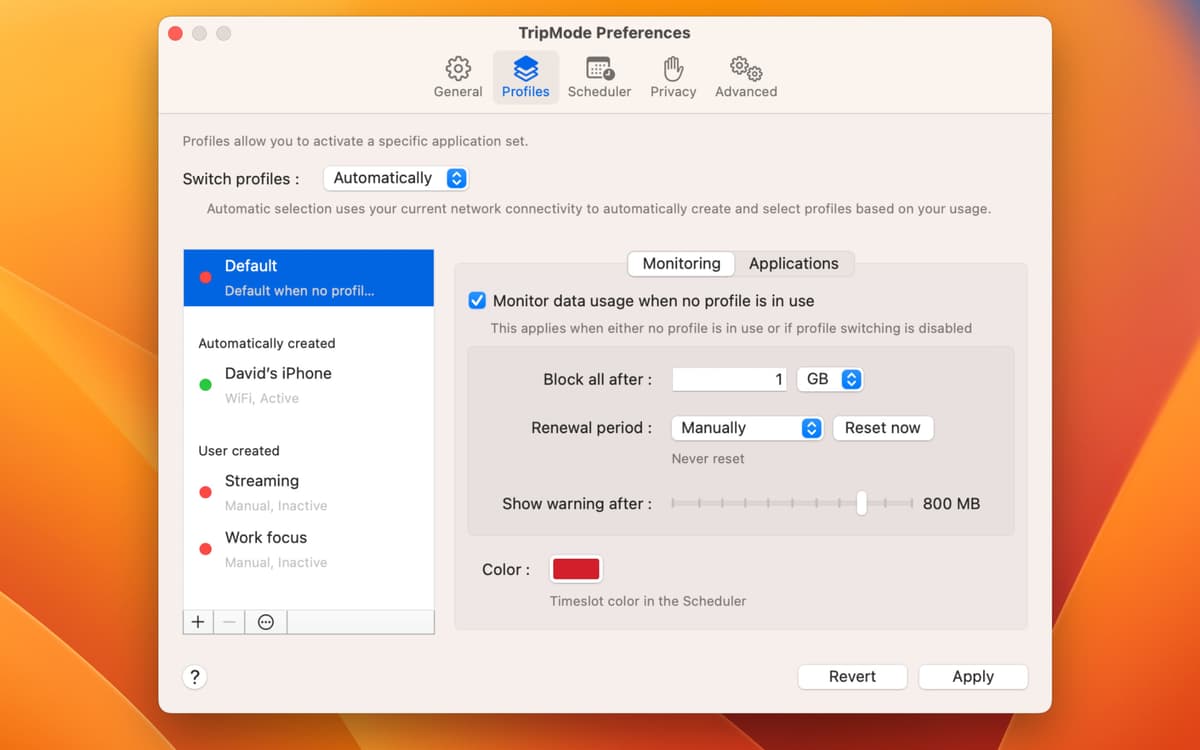Click the red Color swatch

coord(575,570)
